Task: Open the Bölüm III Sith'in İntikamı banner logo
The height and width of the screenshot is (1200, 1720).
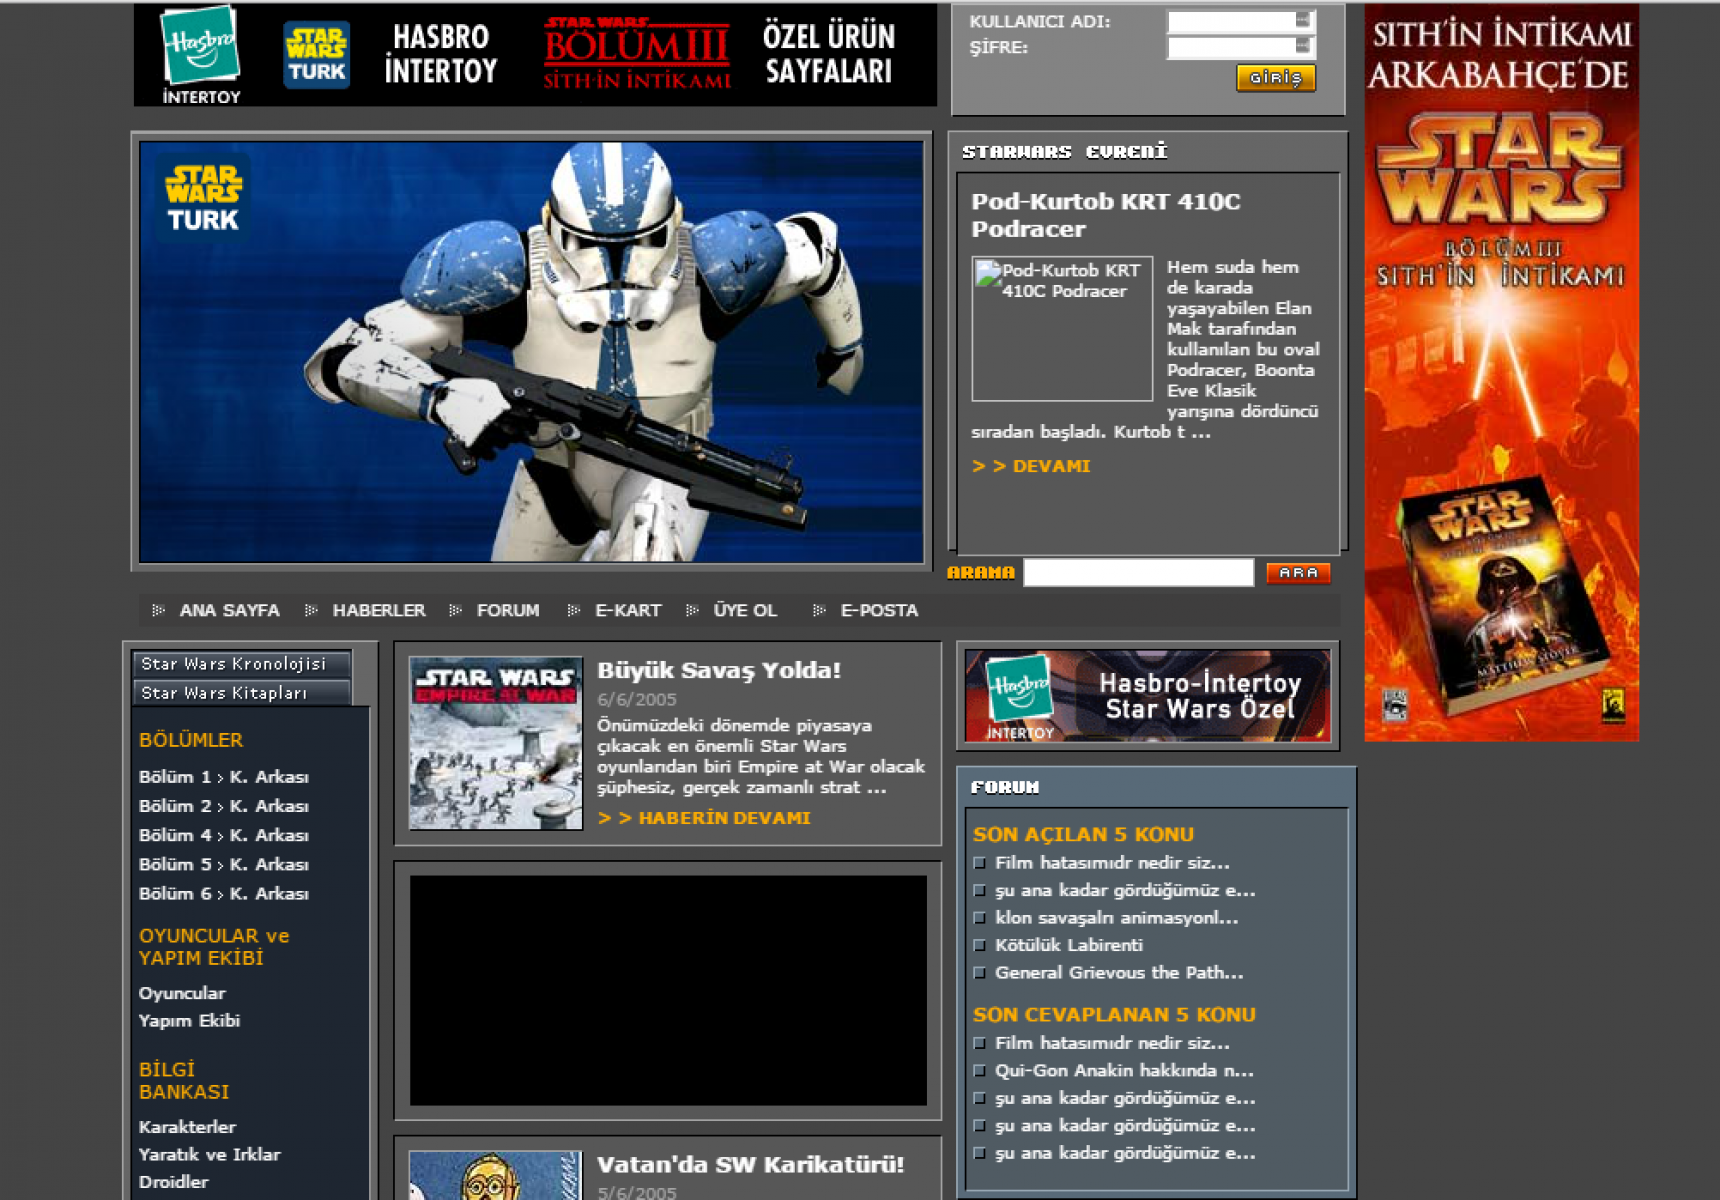Action: (636, 54)
